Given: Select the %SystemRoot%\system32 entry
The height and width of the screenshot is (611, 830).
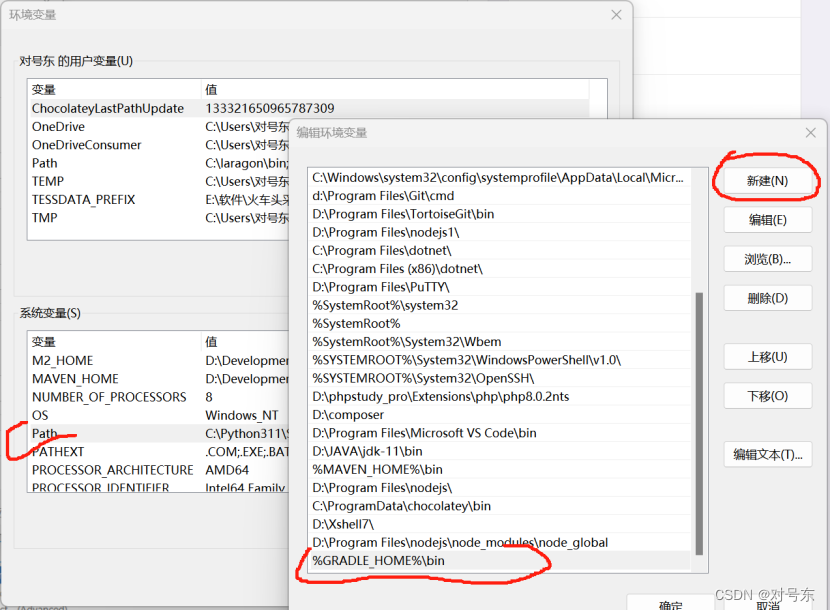Looking at the screenshot, I should coord(499,306).
